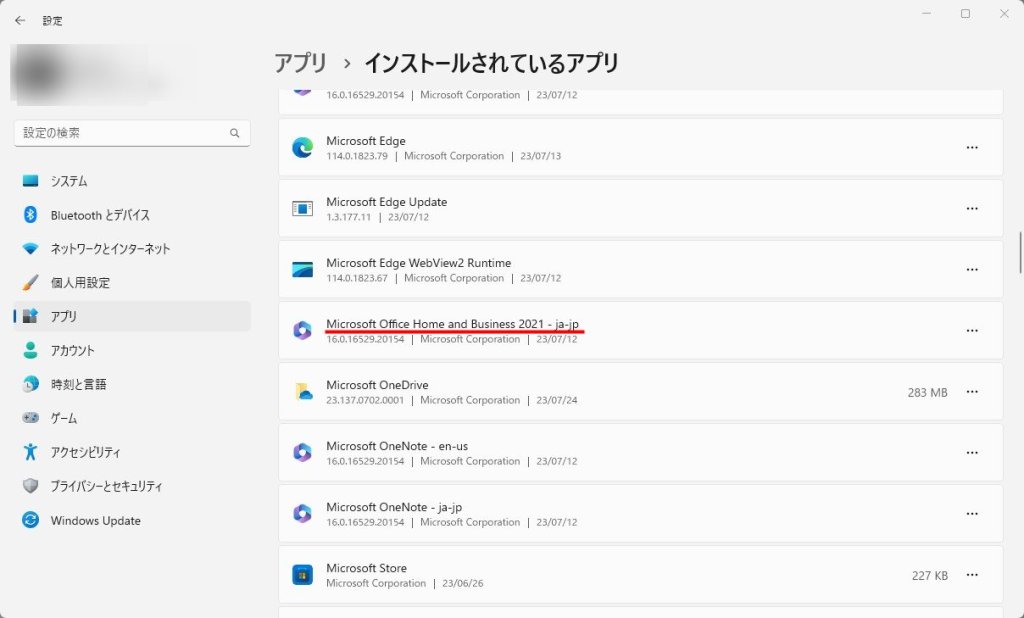Open ゲーム settings label
Screen dimensions: 1024x618
click(x=64, y=418)
